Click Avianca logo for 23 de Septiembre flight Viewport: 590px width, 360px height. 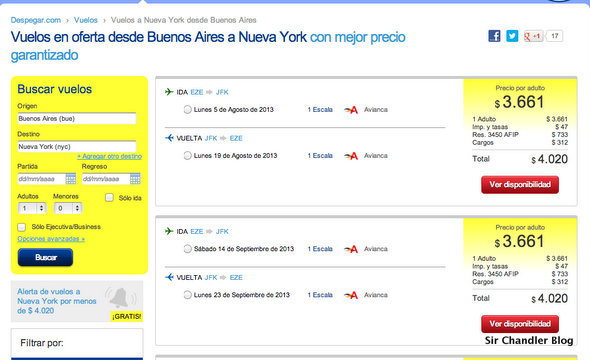point(351,295)
